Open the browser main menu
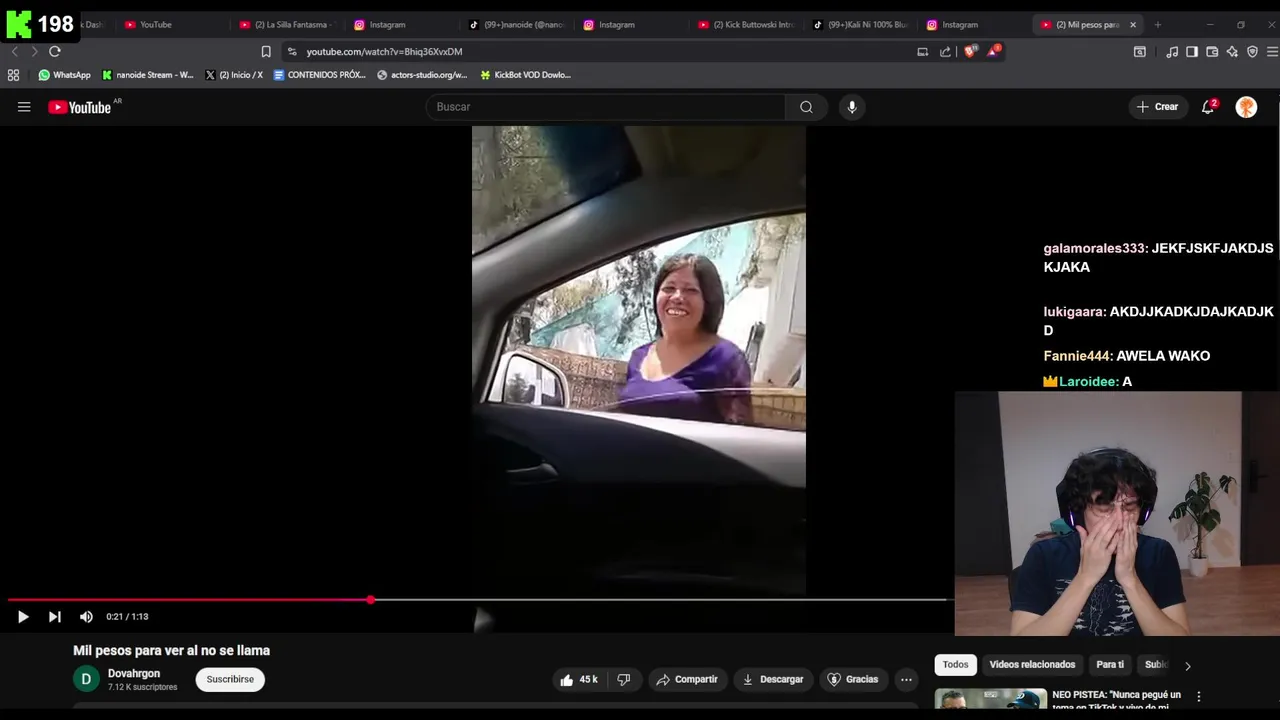The height and width of the screenshot is (720, 1280). click(1272, 52)
